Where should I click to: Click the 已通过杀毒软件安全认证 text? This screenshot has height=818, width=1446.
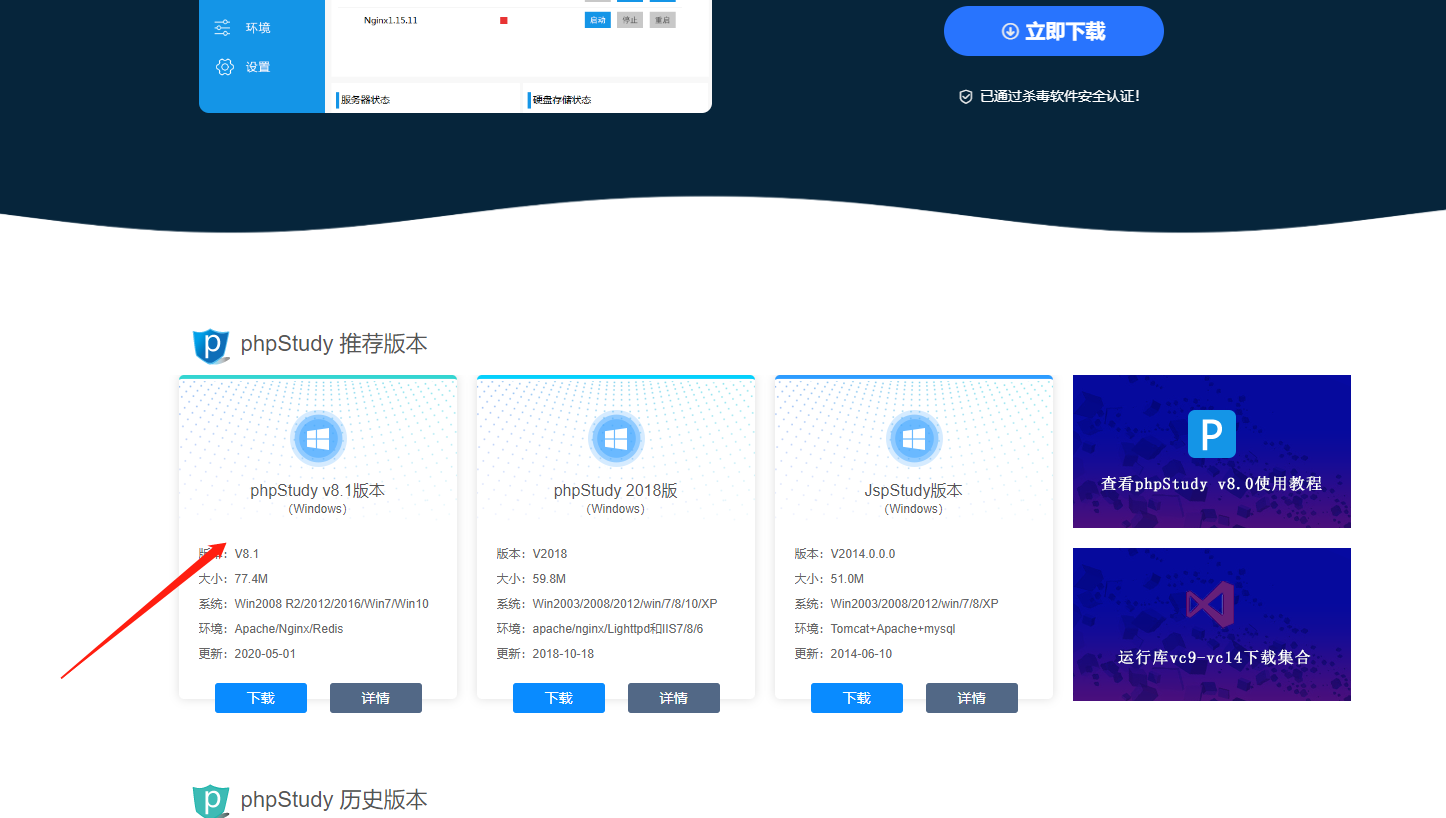[x=1060, y=96]
